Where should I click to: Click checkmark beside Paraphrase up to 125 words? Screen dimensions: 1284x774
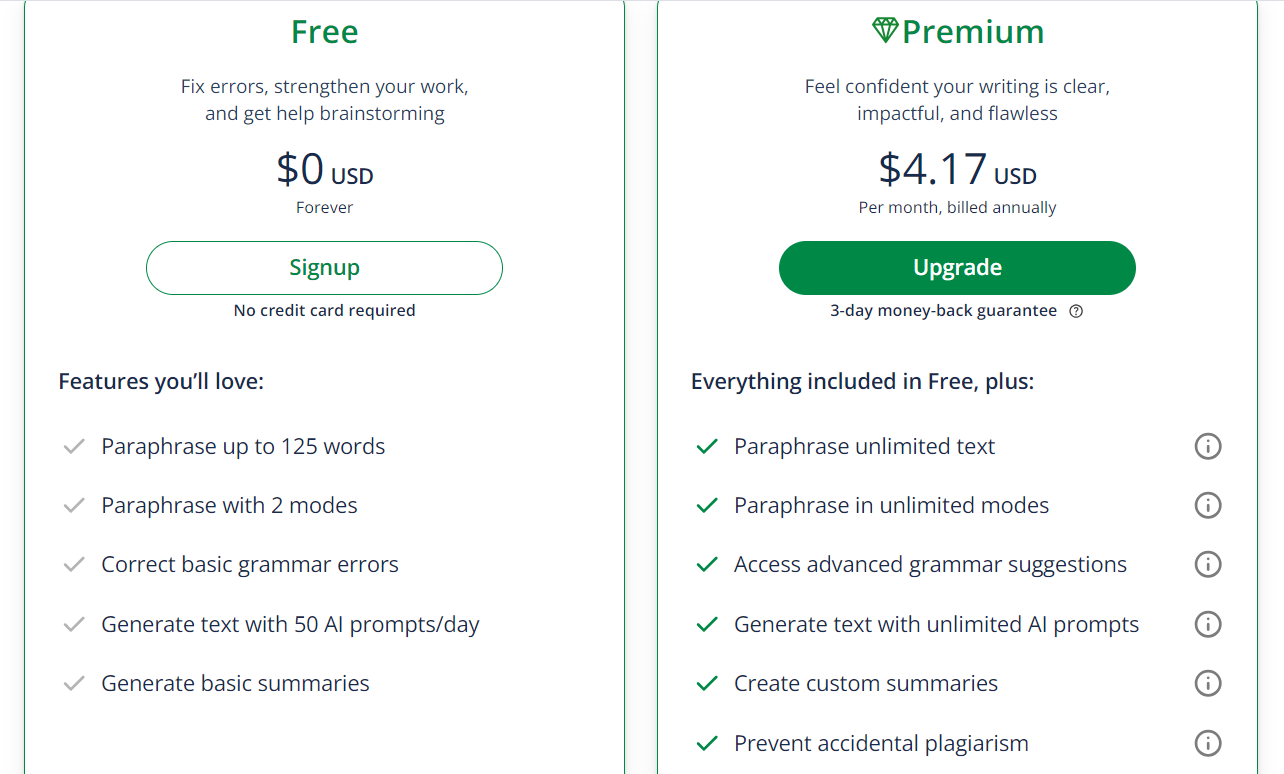coord(74,447)
